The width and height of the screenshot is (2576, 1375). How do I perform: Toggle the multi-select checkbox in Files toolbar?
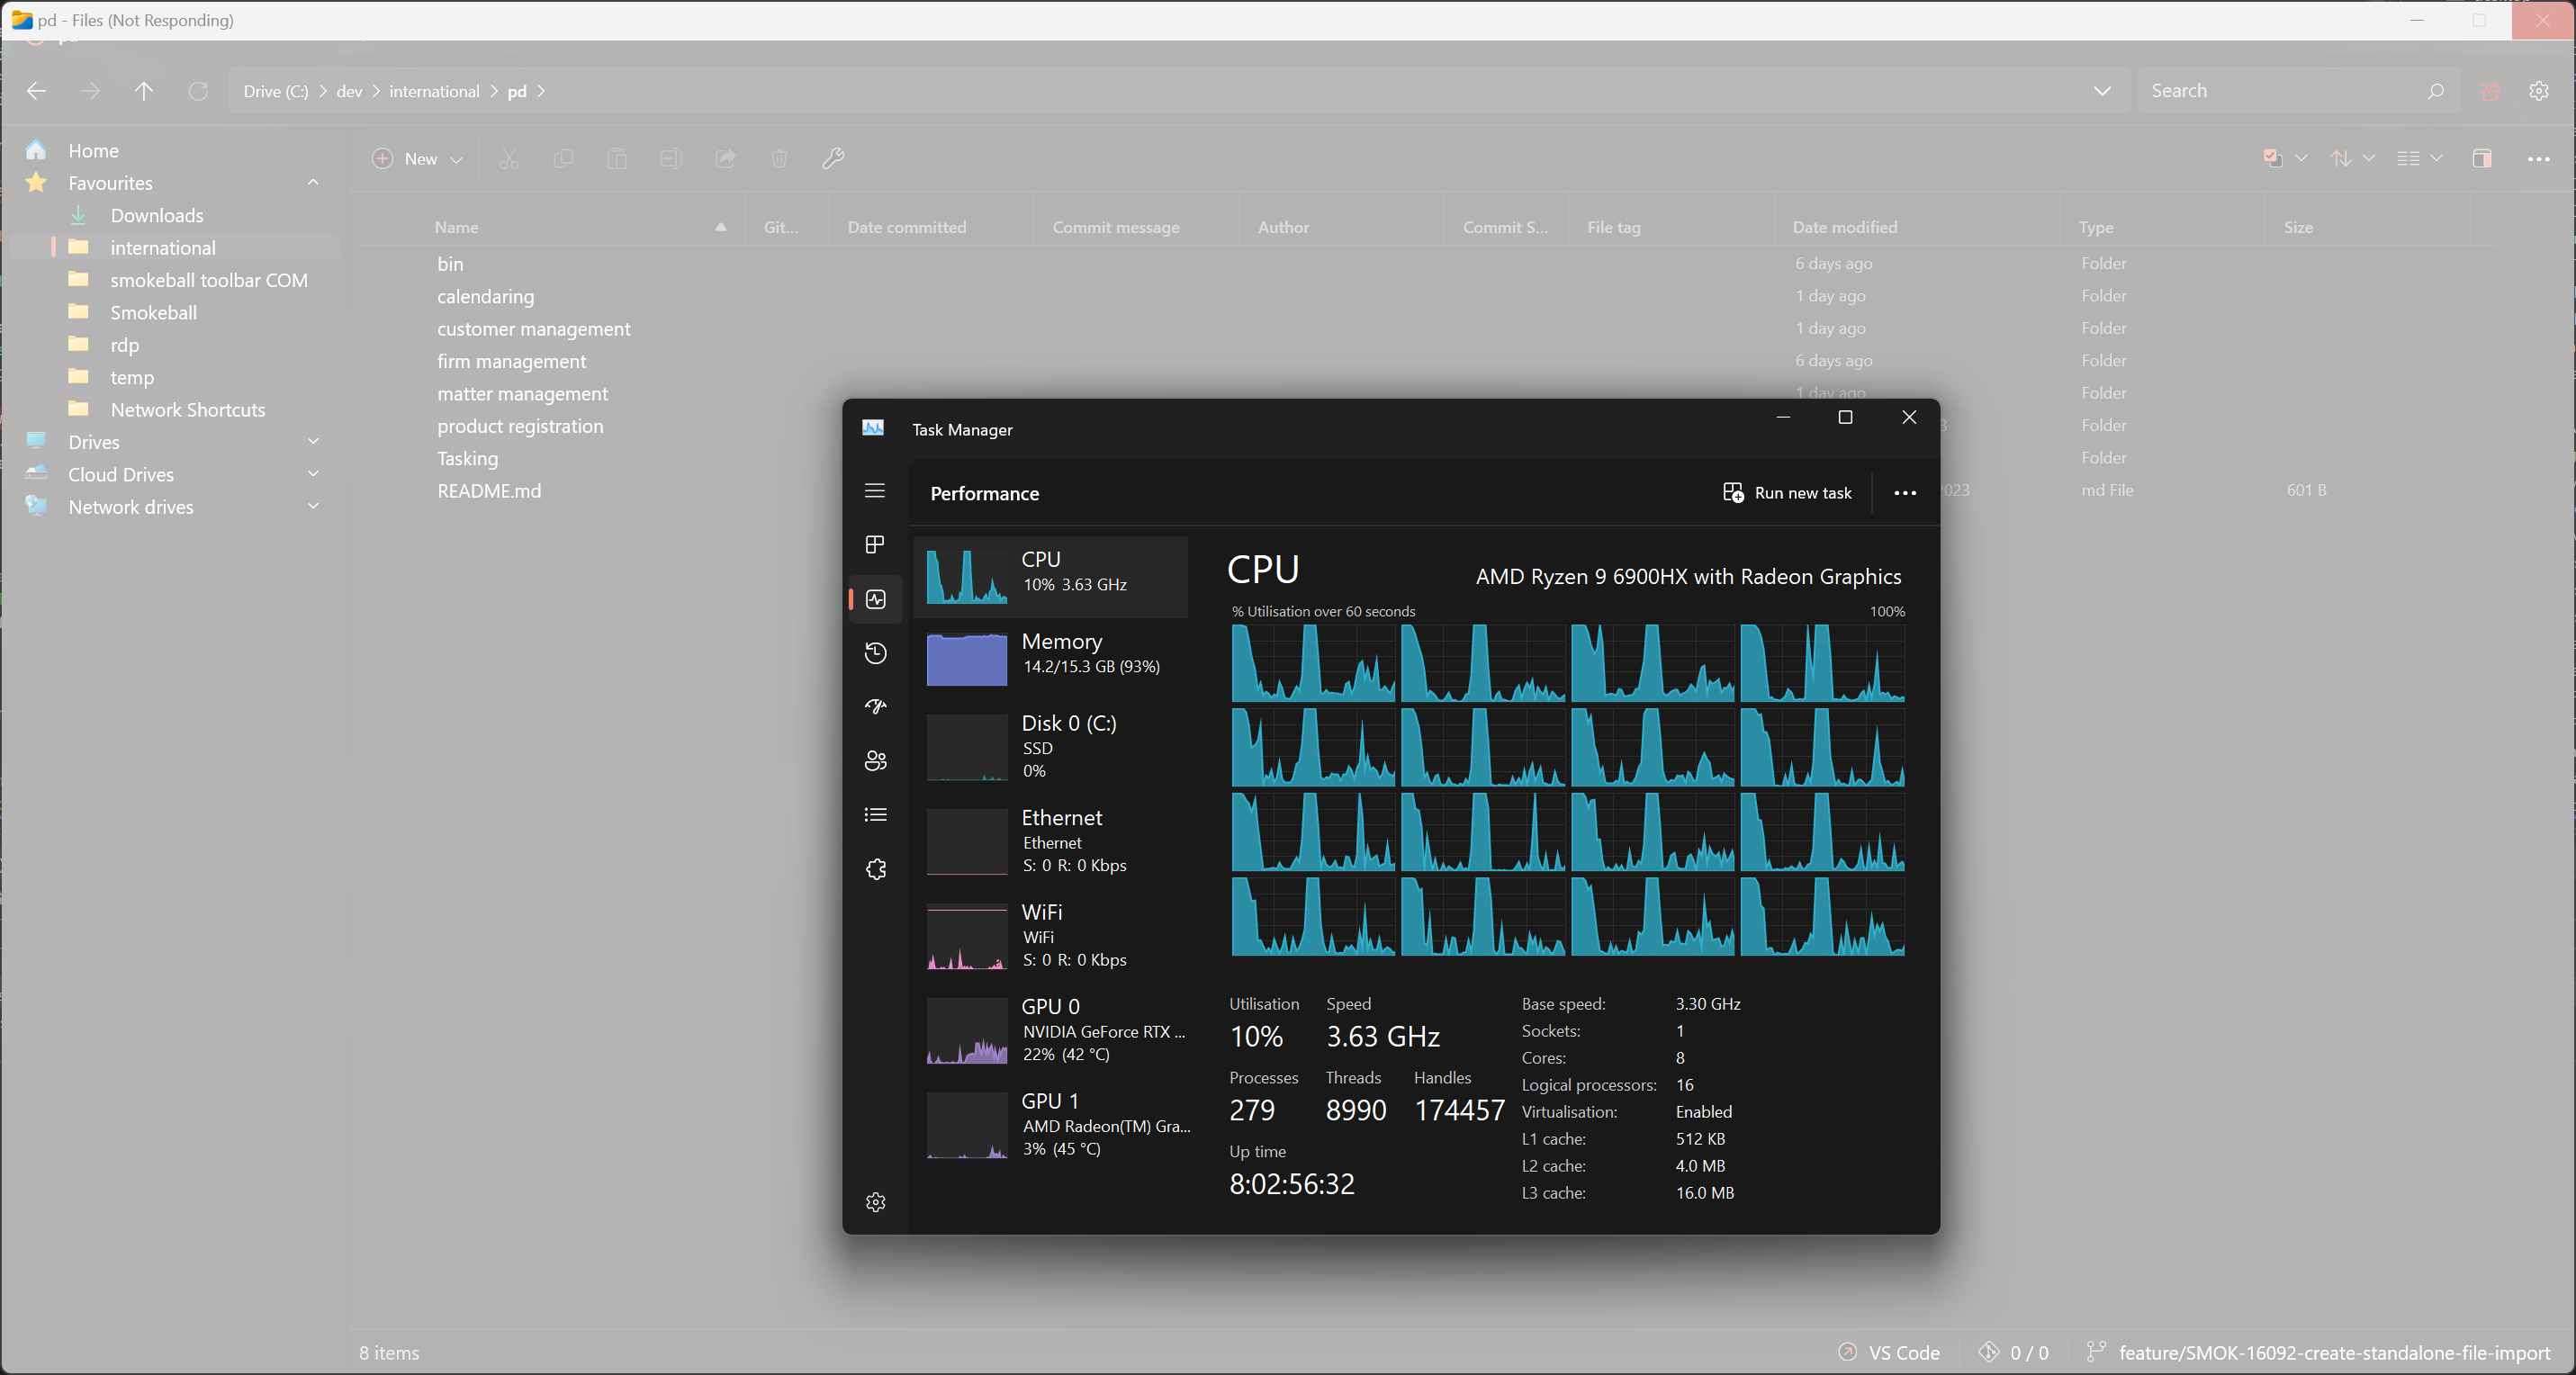[2273, 158]
